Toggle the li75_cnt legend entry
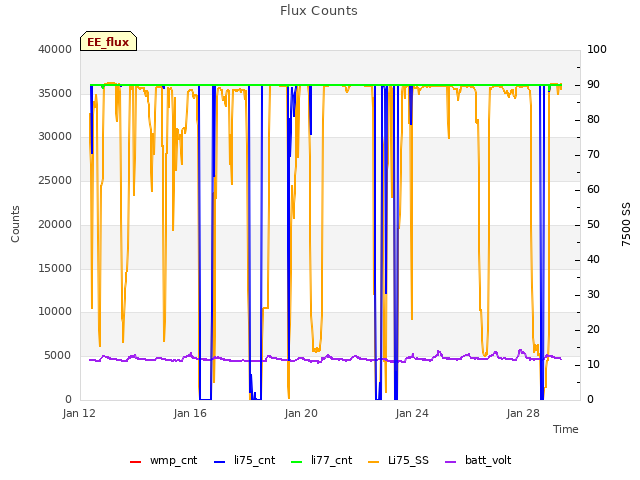The image size is (640, 480). pyautogui.click(x=244, y=461)
